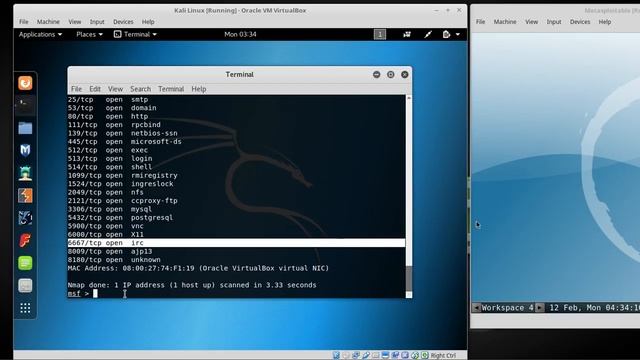Viewport: 640px width, 360px height.
Task: Click the terminal scrollbar up arrow
Action: click(x=409, y=98)
